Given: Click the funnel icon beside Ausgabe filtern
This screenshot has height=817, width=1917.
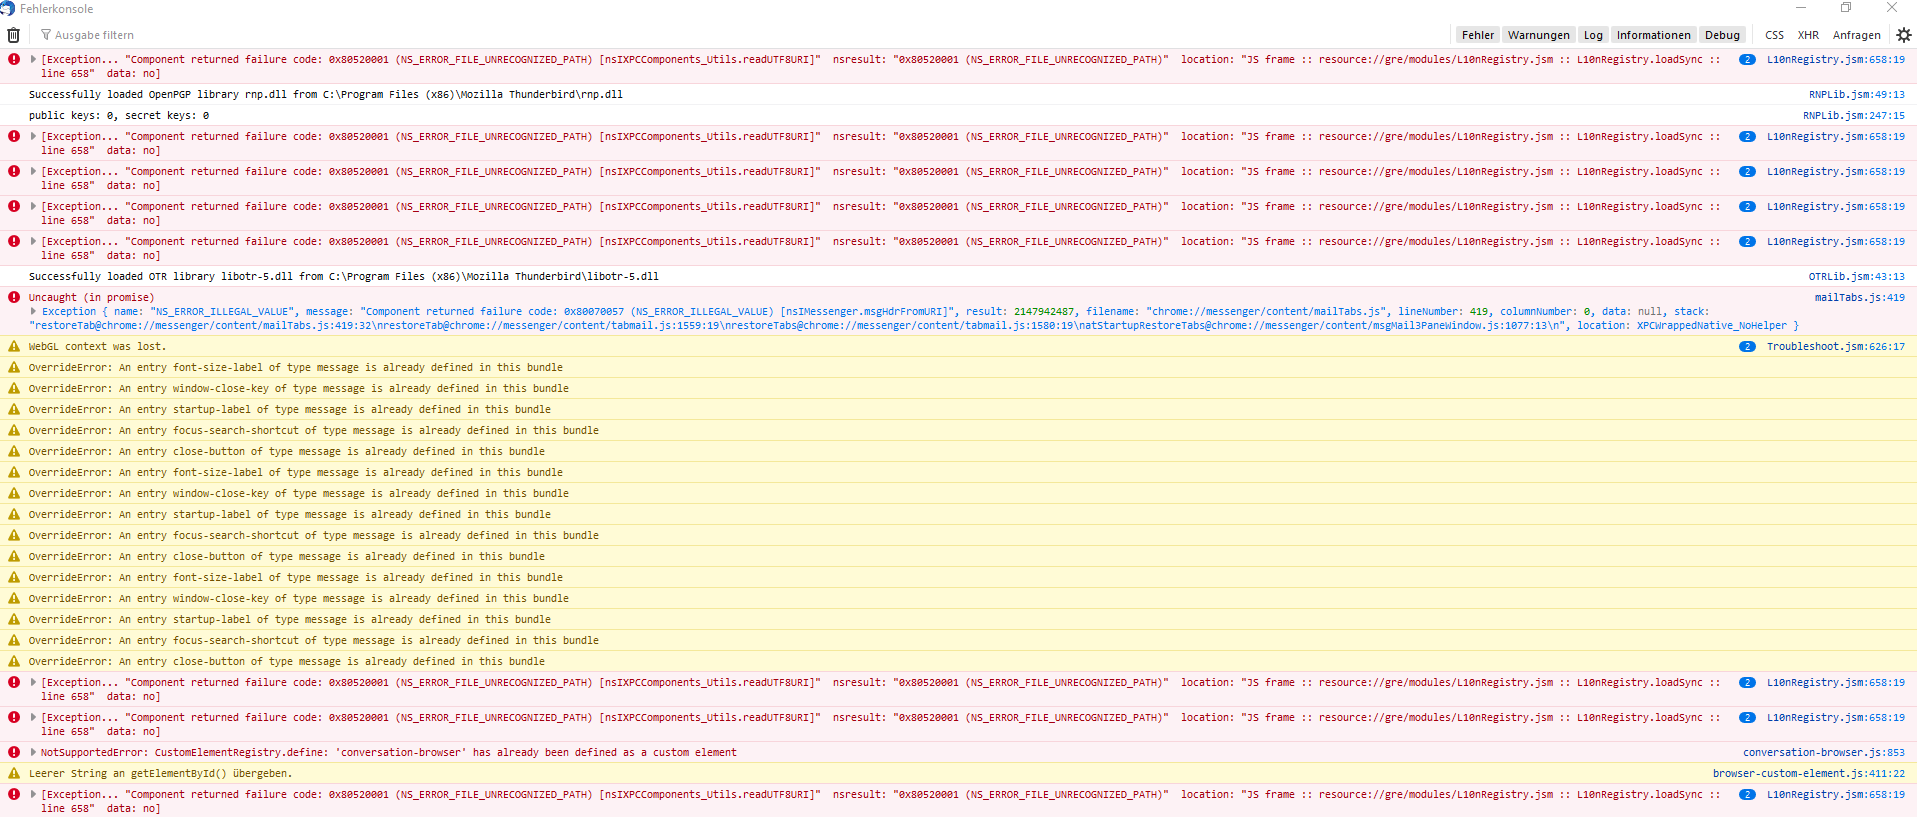Looking at the screenshot, I should (x=46, y=35).
